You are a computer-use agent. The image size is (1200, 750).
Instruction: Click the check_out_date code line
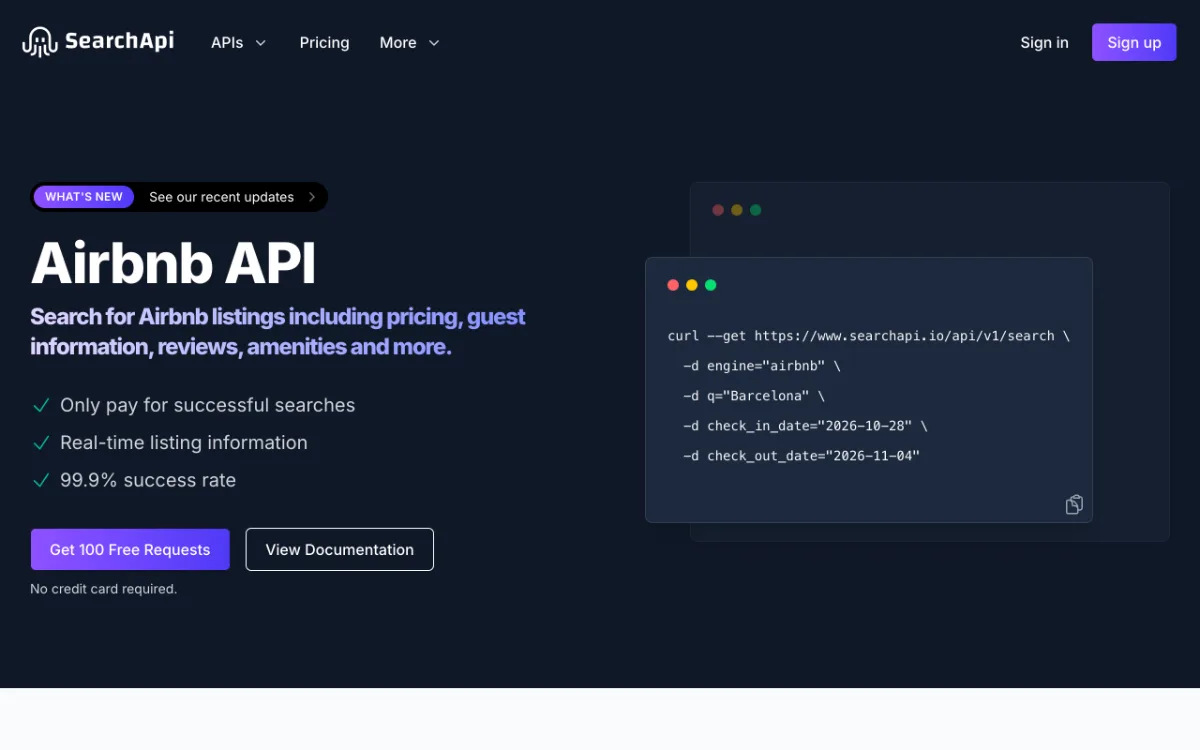tap(801, 456)
